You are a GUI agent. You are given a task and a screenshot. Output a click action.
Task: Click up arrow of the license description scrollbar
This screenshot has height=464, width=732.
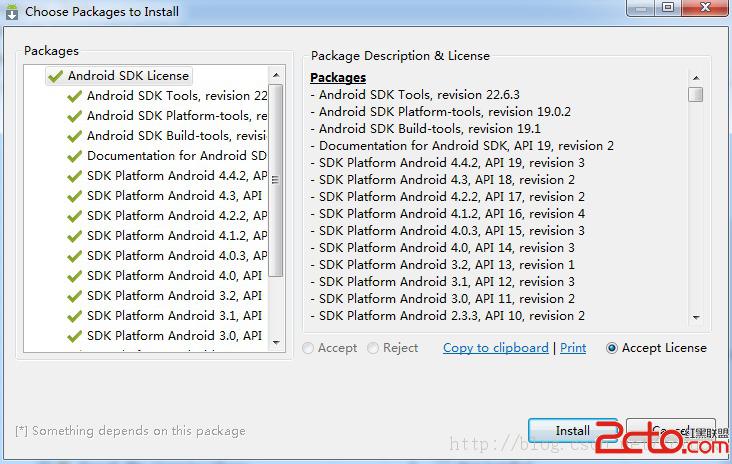tap(695, 76)
